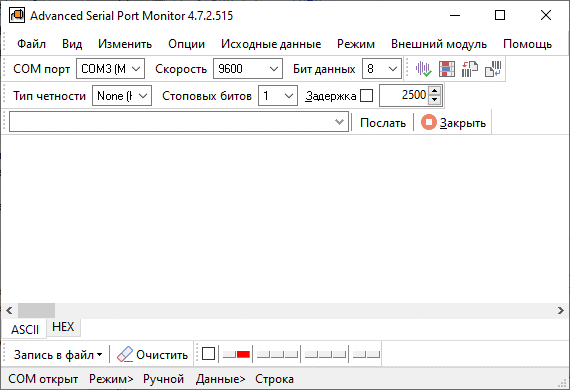The width and height of the screenshot is (570, 390).
Task: Open the Изменить menu
Action: [x=125, y=44]
